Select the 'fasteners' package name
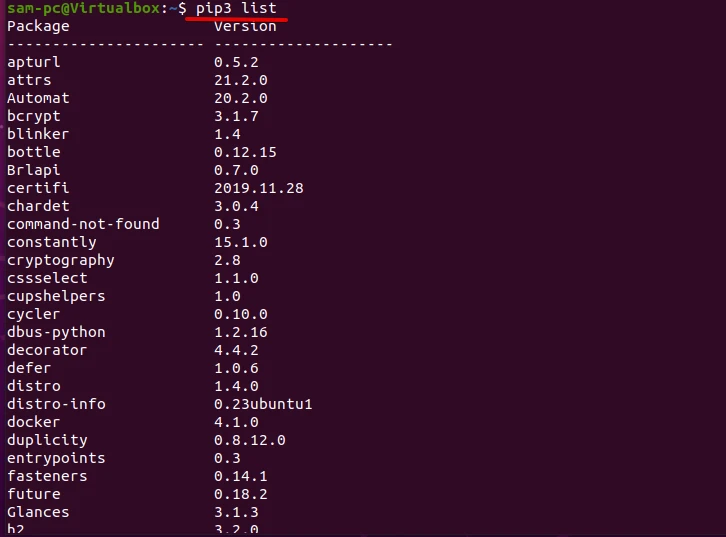This screenshot has height=537, width=726. pyautogui.click(x=47, y=476)
